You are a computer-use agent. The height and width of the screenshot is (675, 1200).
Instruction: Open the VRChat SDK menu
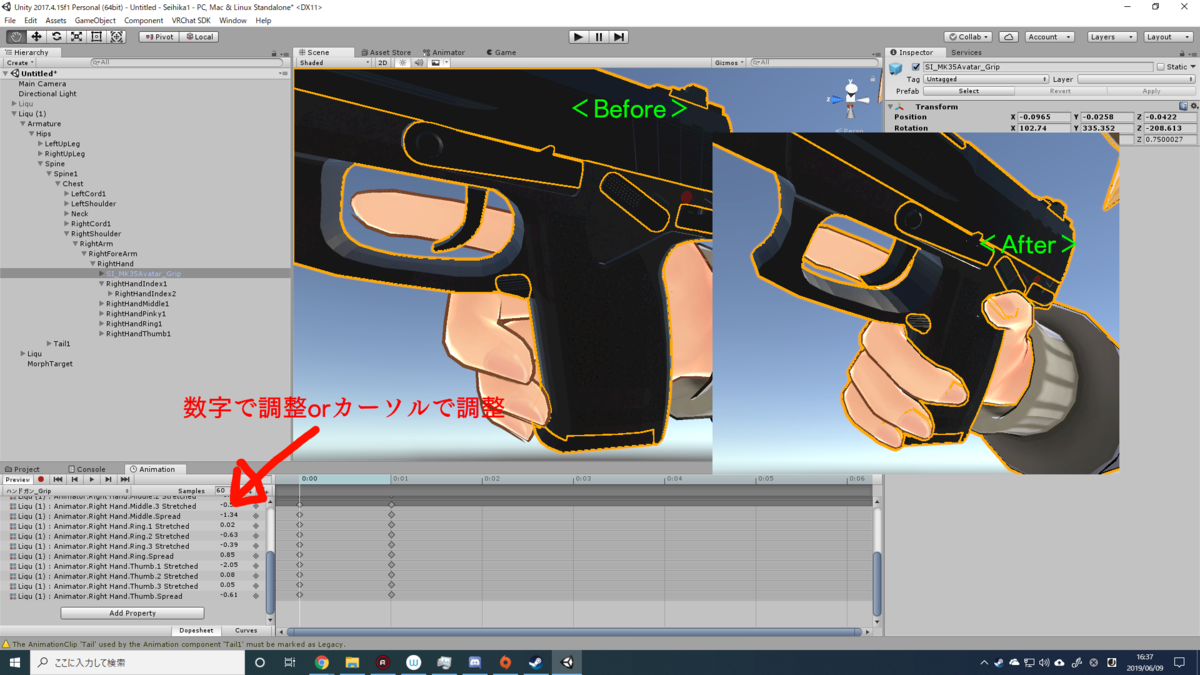pyautogui.click(x=191, y=20)
